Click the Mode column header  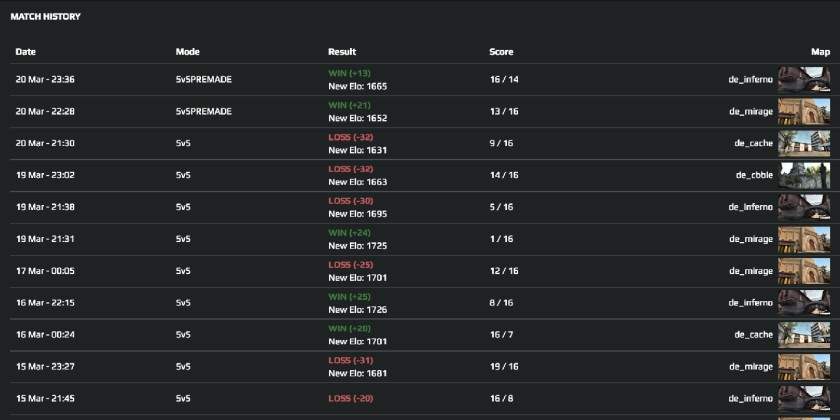(x=188, y=51)
